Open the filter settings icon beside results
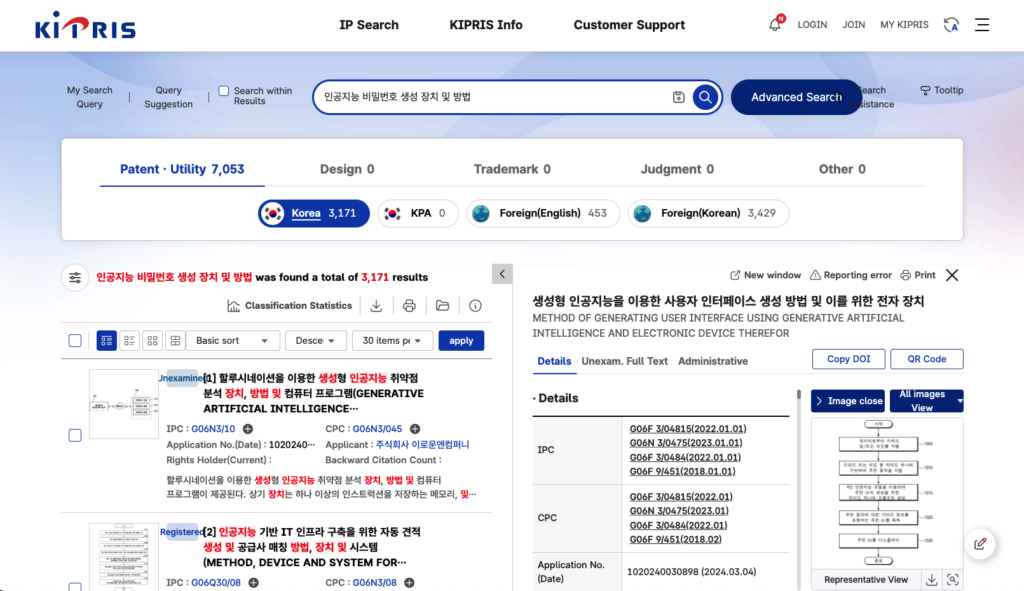1024x591 pixels. [x=75, y=277]
